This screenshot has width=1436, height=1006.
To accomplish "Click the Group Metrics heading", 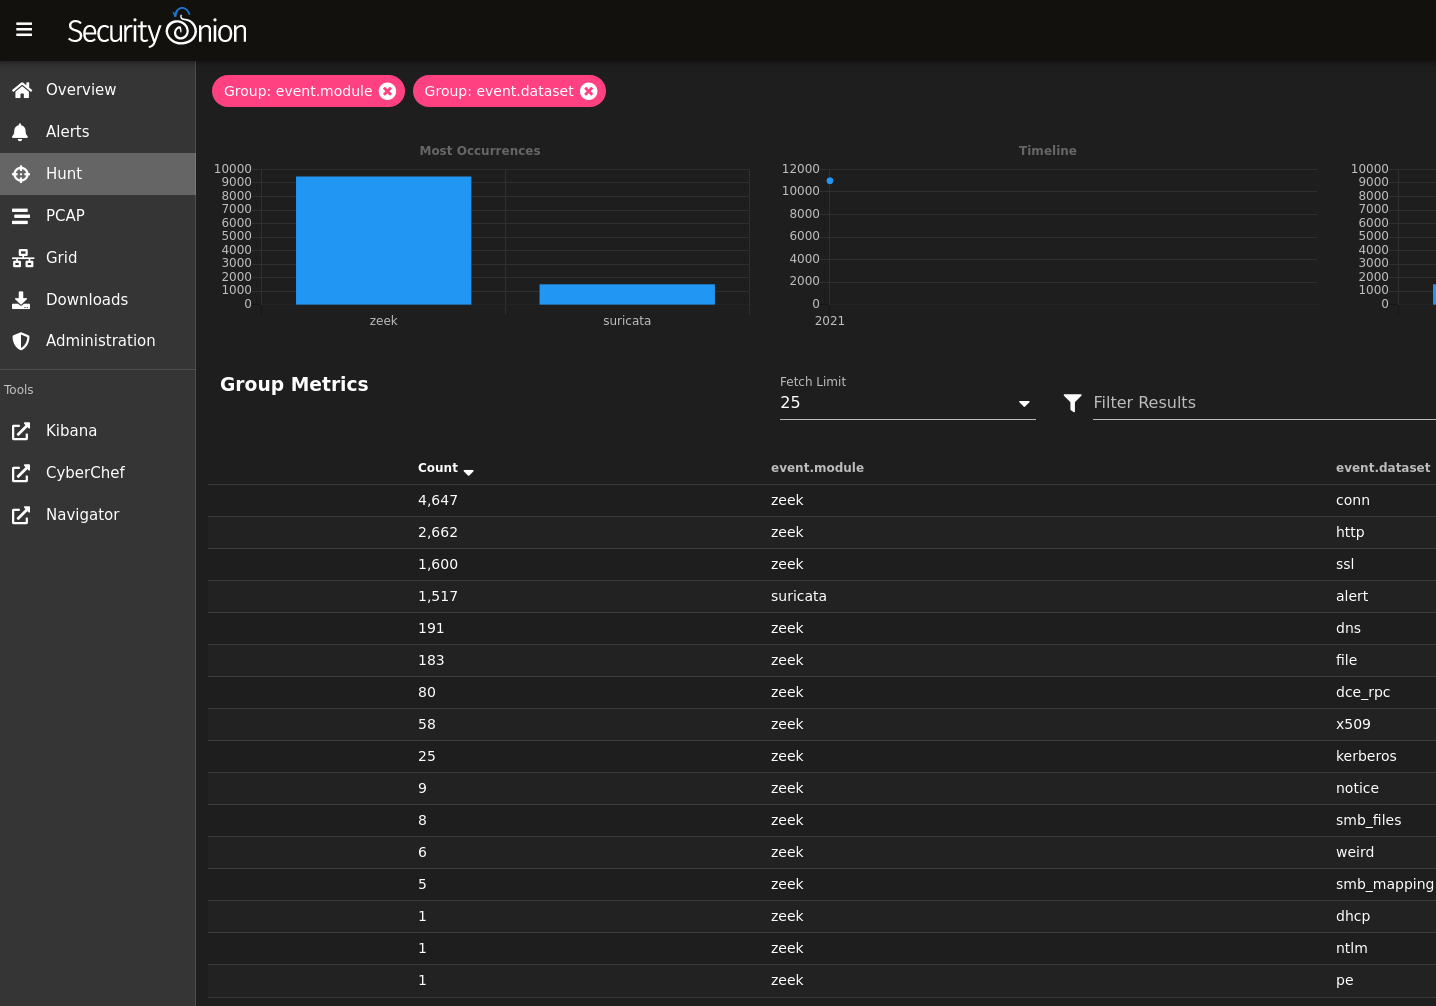I will coord(294,384).
